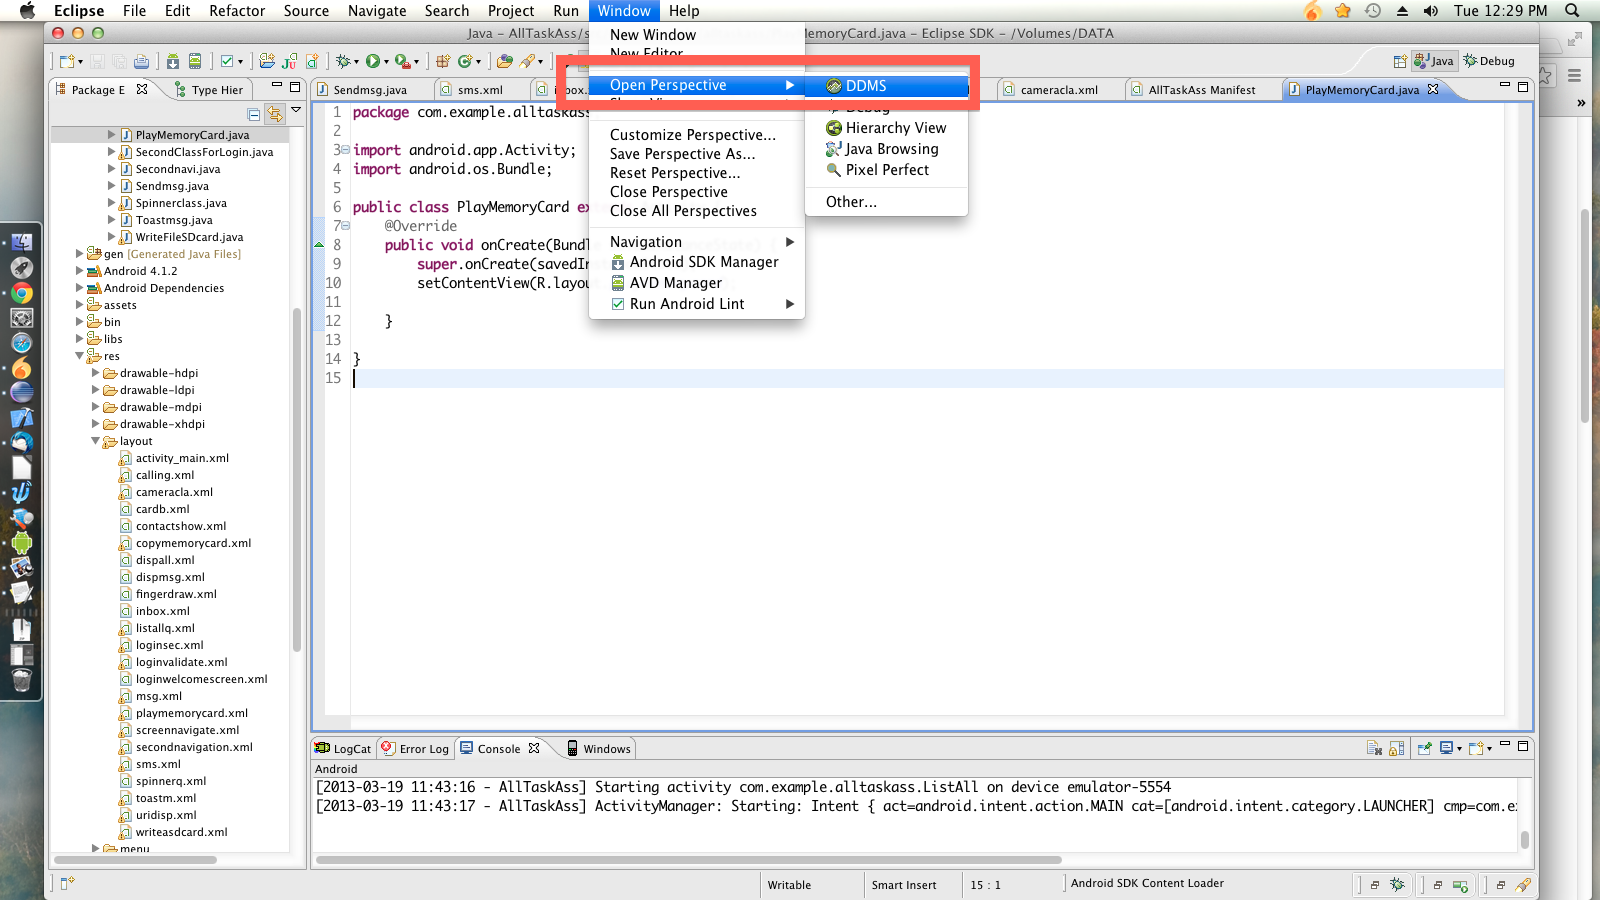Toggle Link with Editor in Package Explorer

(274, 114)
